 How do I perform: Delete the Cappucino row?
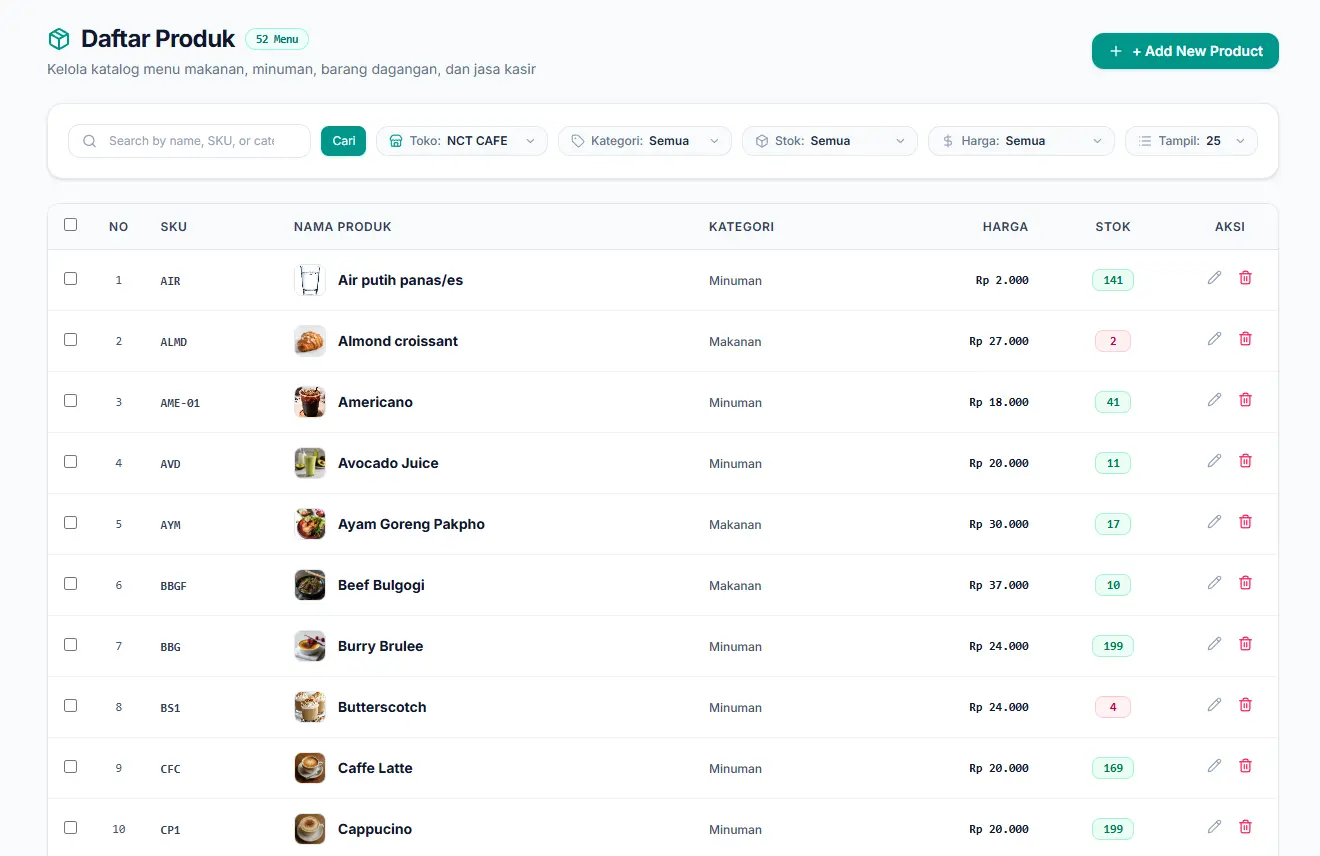[x=1245, y=827]
